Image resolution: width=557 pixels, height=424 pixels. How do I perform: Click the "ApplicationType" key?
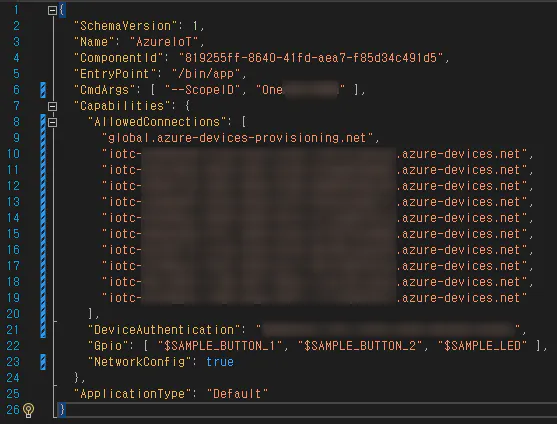pos(133,394)
